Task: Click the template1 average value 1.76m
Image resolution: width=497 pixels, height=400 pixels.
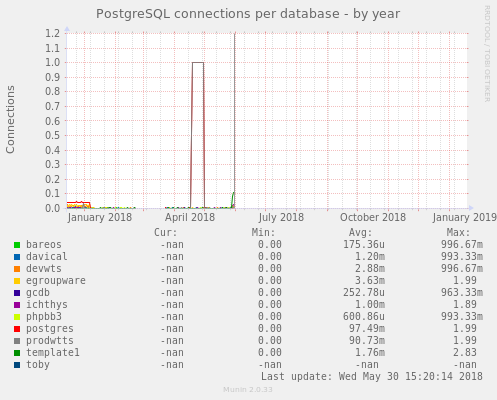Action: pos(370,353)
